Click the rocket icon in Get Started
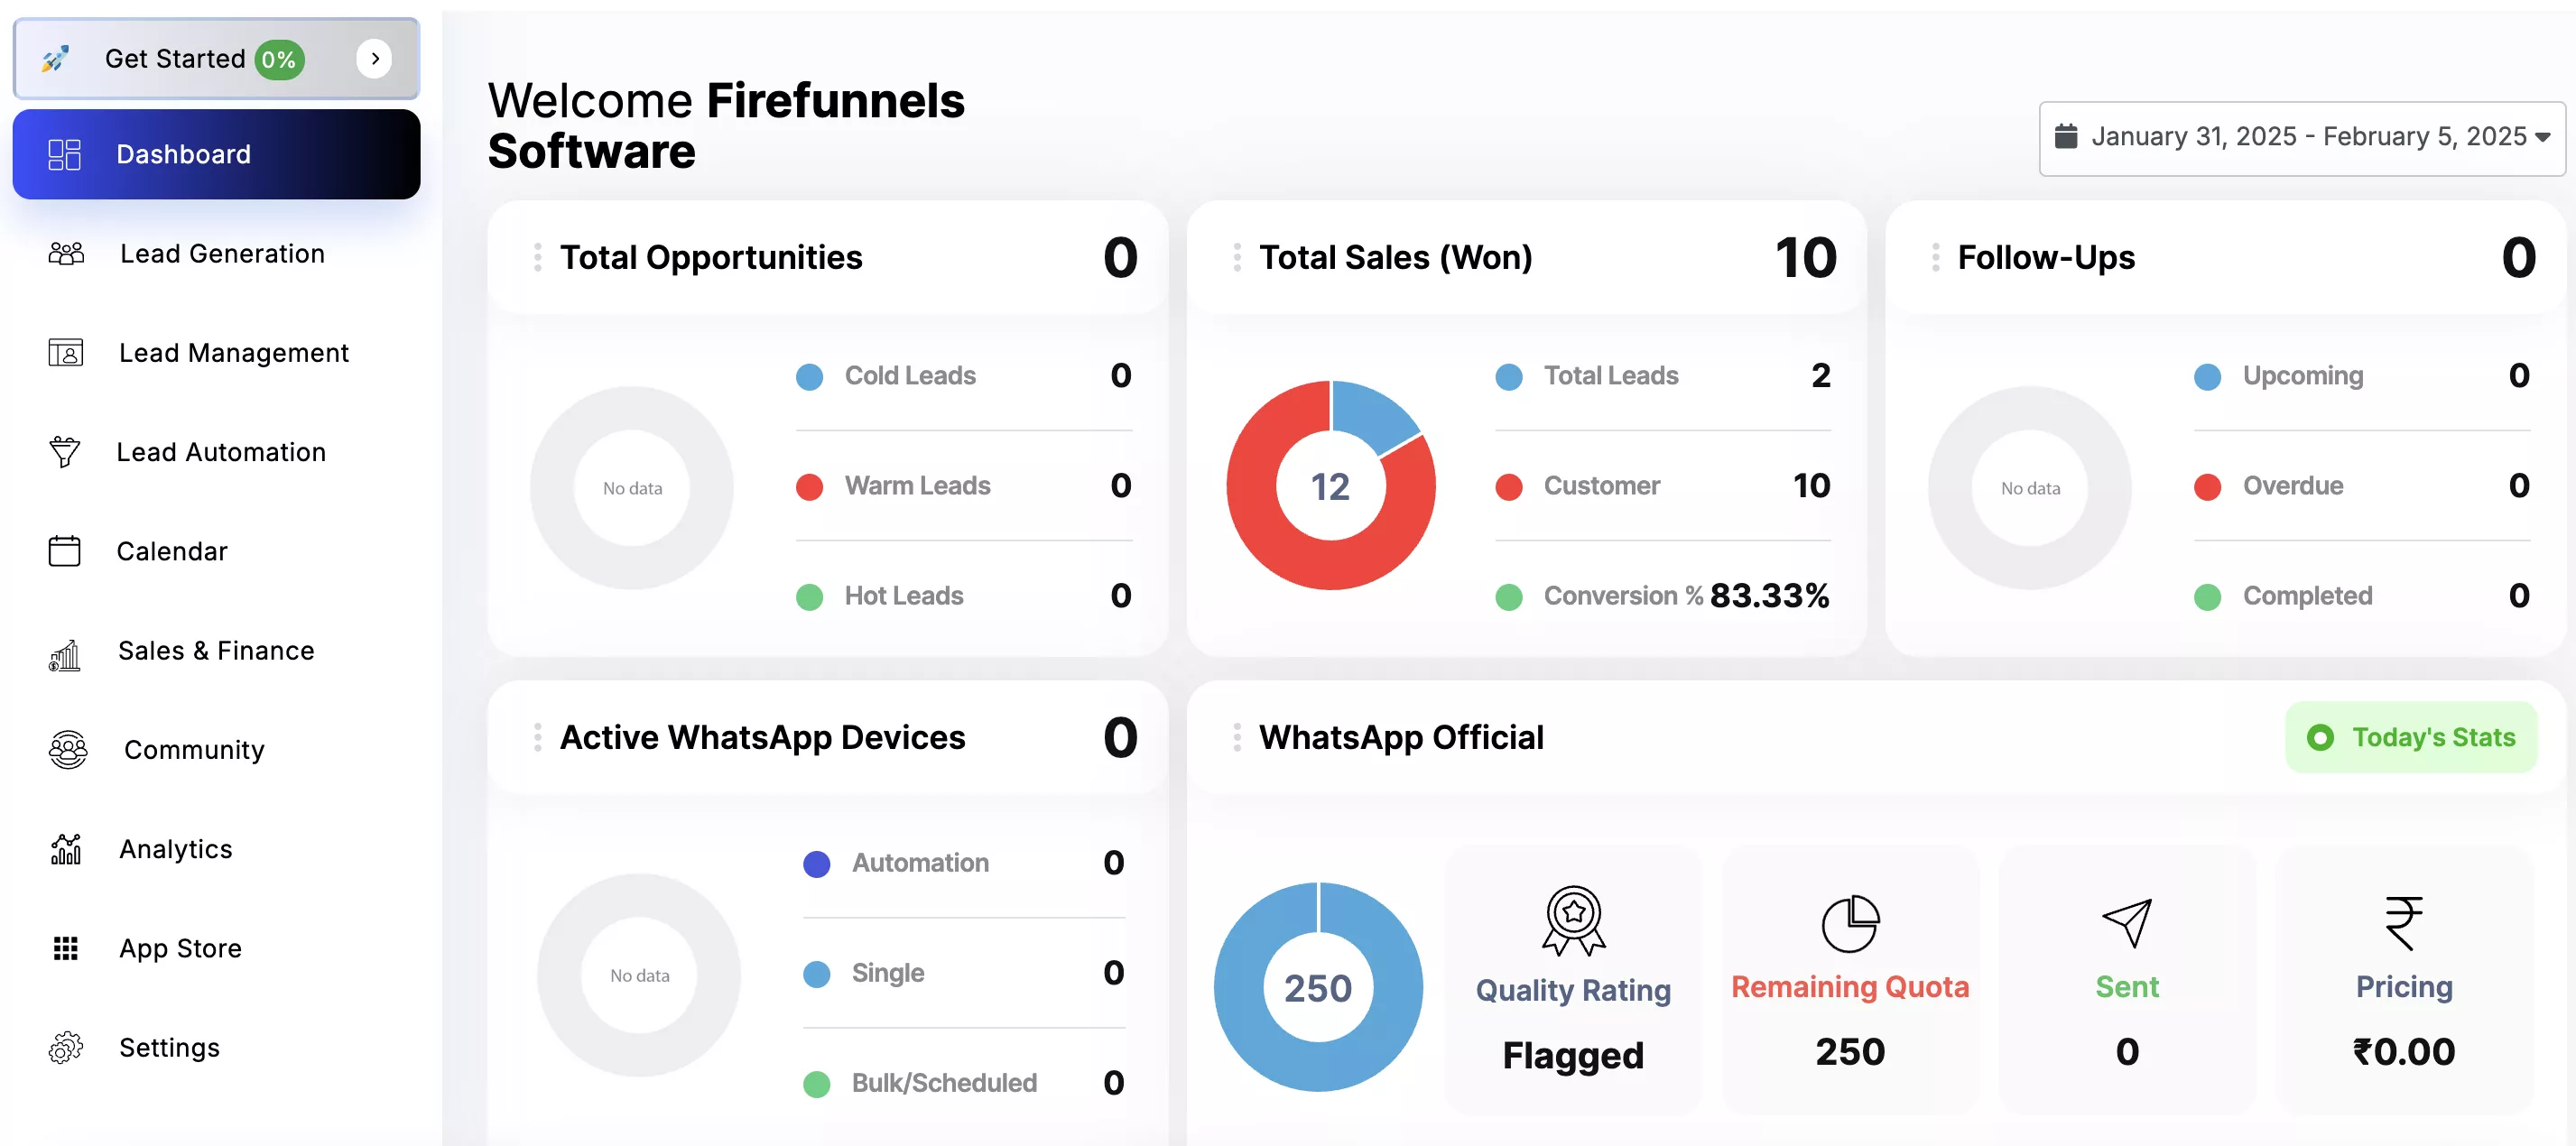This screenshot has width=2576, height=1146. click(x=56, y=59)
